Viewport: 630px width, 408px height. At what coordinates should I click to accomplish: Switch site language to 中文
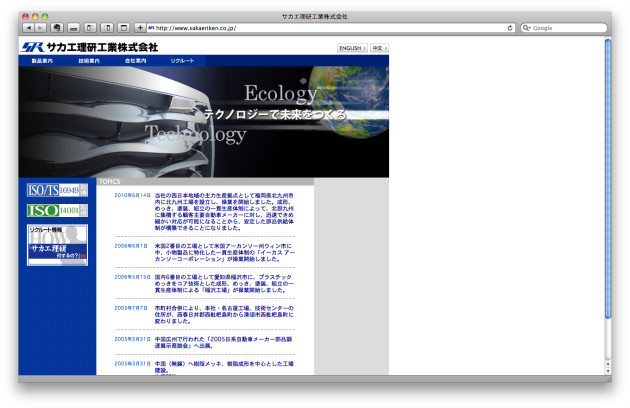coord(379,48)
